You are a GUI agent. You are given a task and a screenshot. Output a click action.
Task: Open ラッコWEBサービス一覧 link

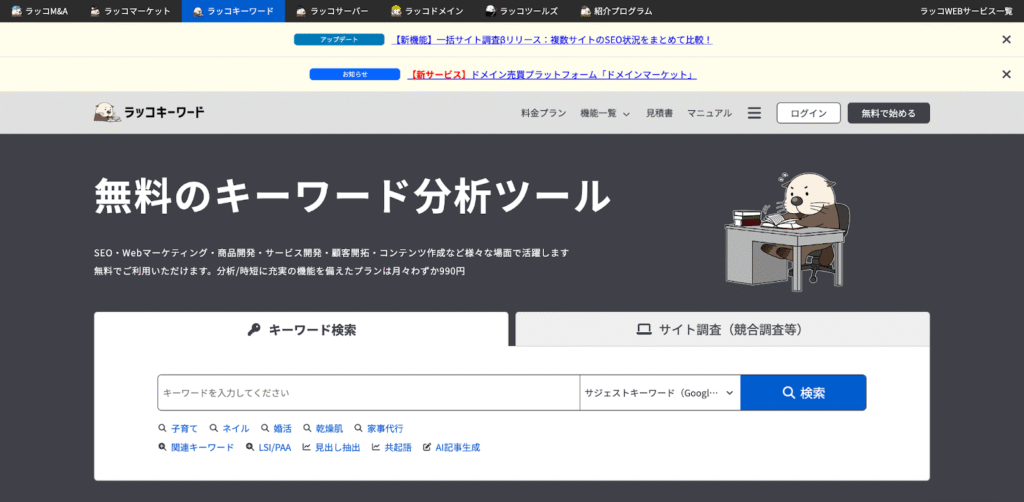click(x=966, y=11)
